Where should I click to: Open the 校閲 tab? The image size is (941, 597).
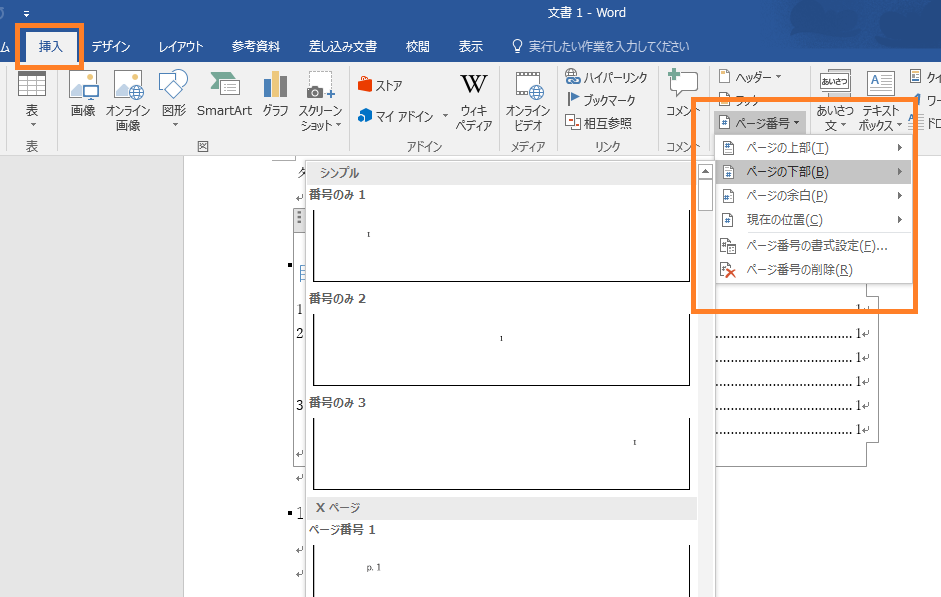coord(418,46)
